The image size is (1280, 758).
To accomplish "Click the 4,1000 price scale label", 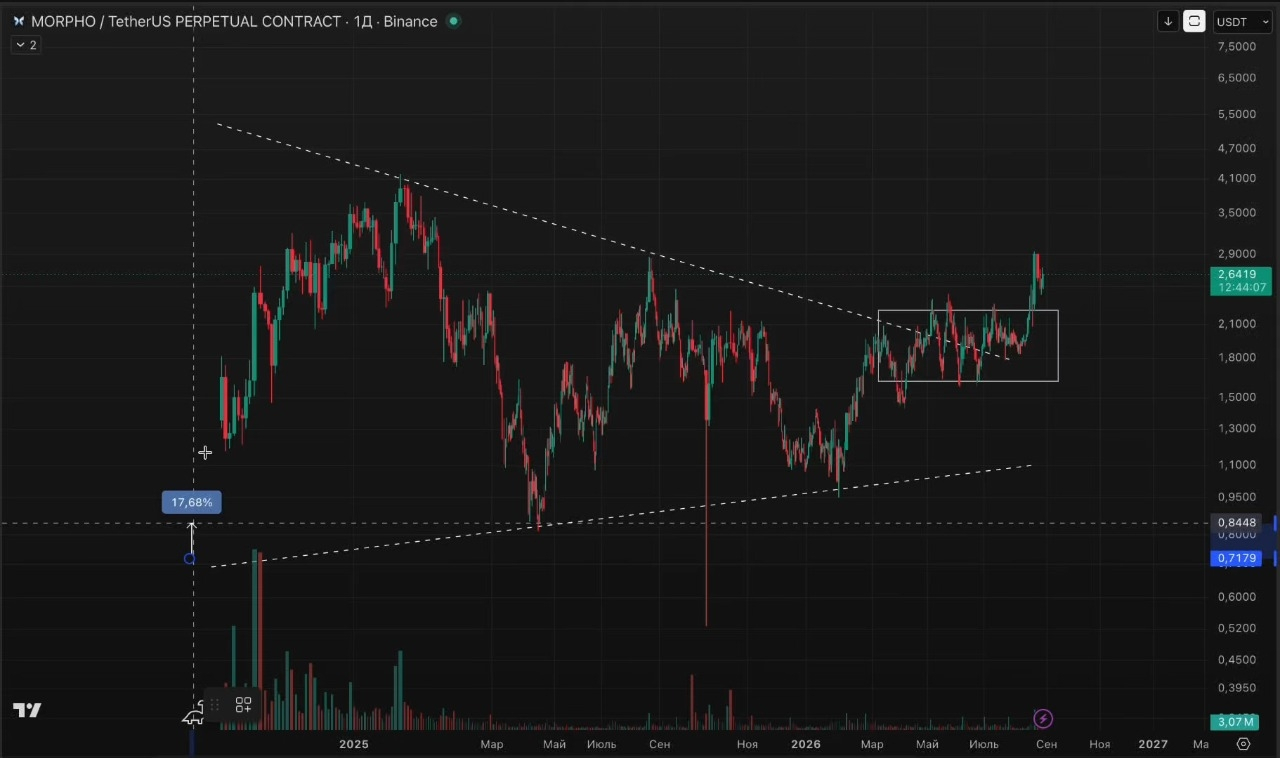I will (1237, 178).
